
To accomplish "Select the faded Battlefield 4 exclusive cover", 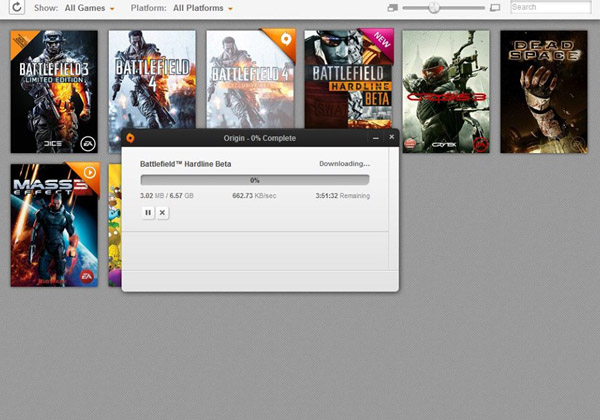I will (x=250, y=80).
